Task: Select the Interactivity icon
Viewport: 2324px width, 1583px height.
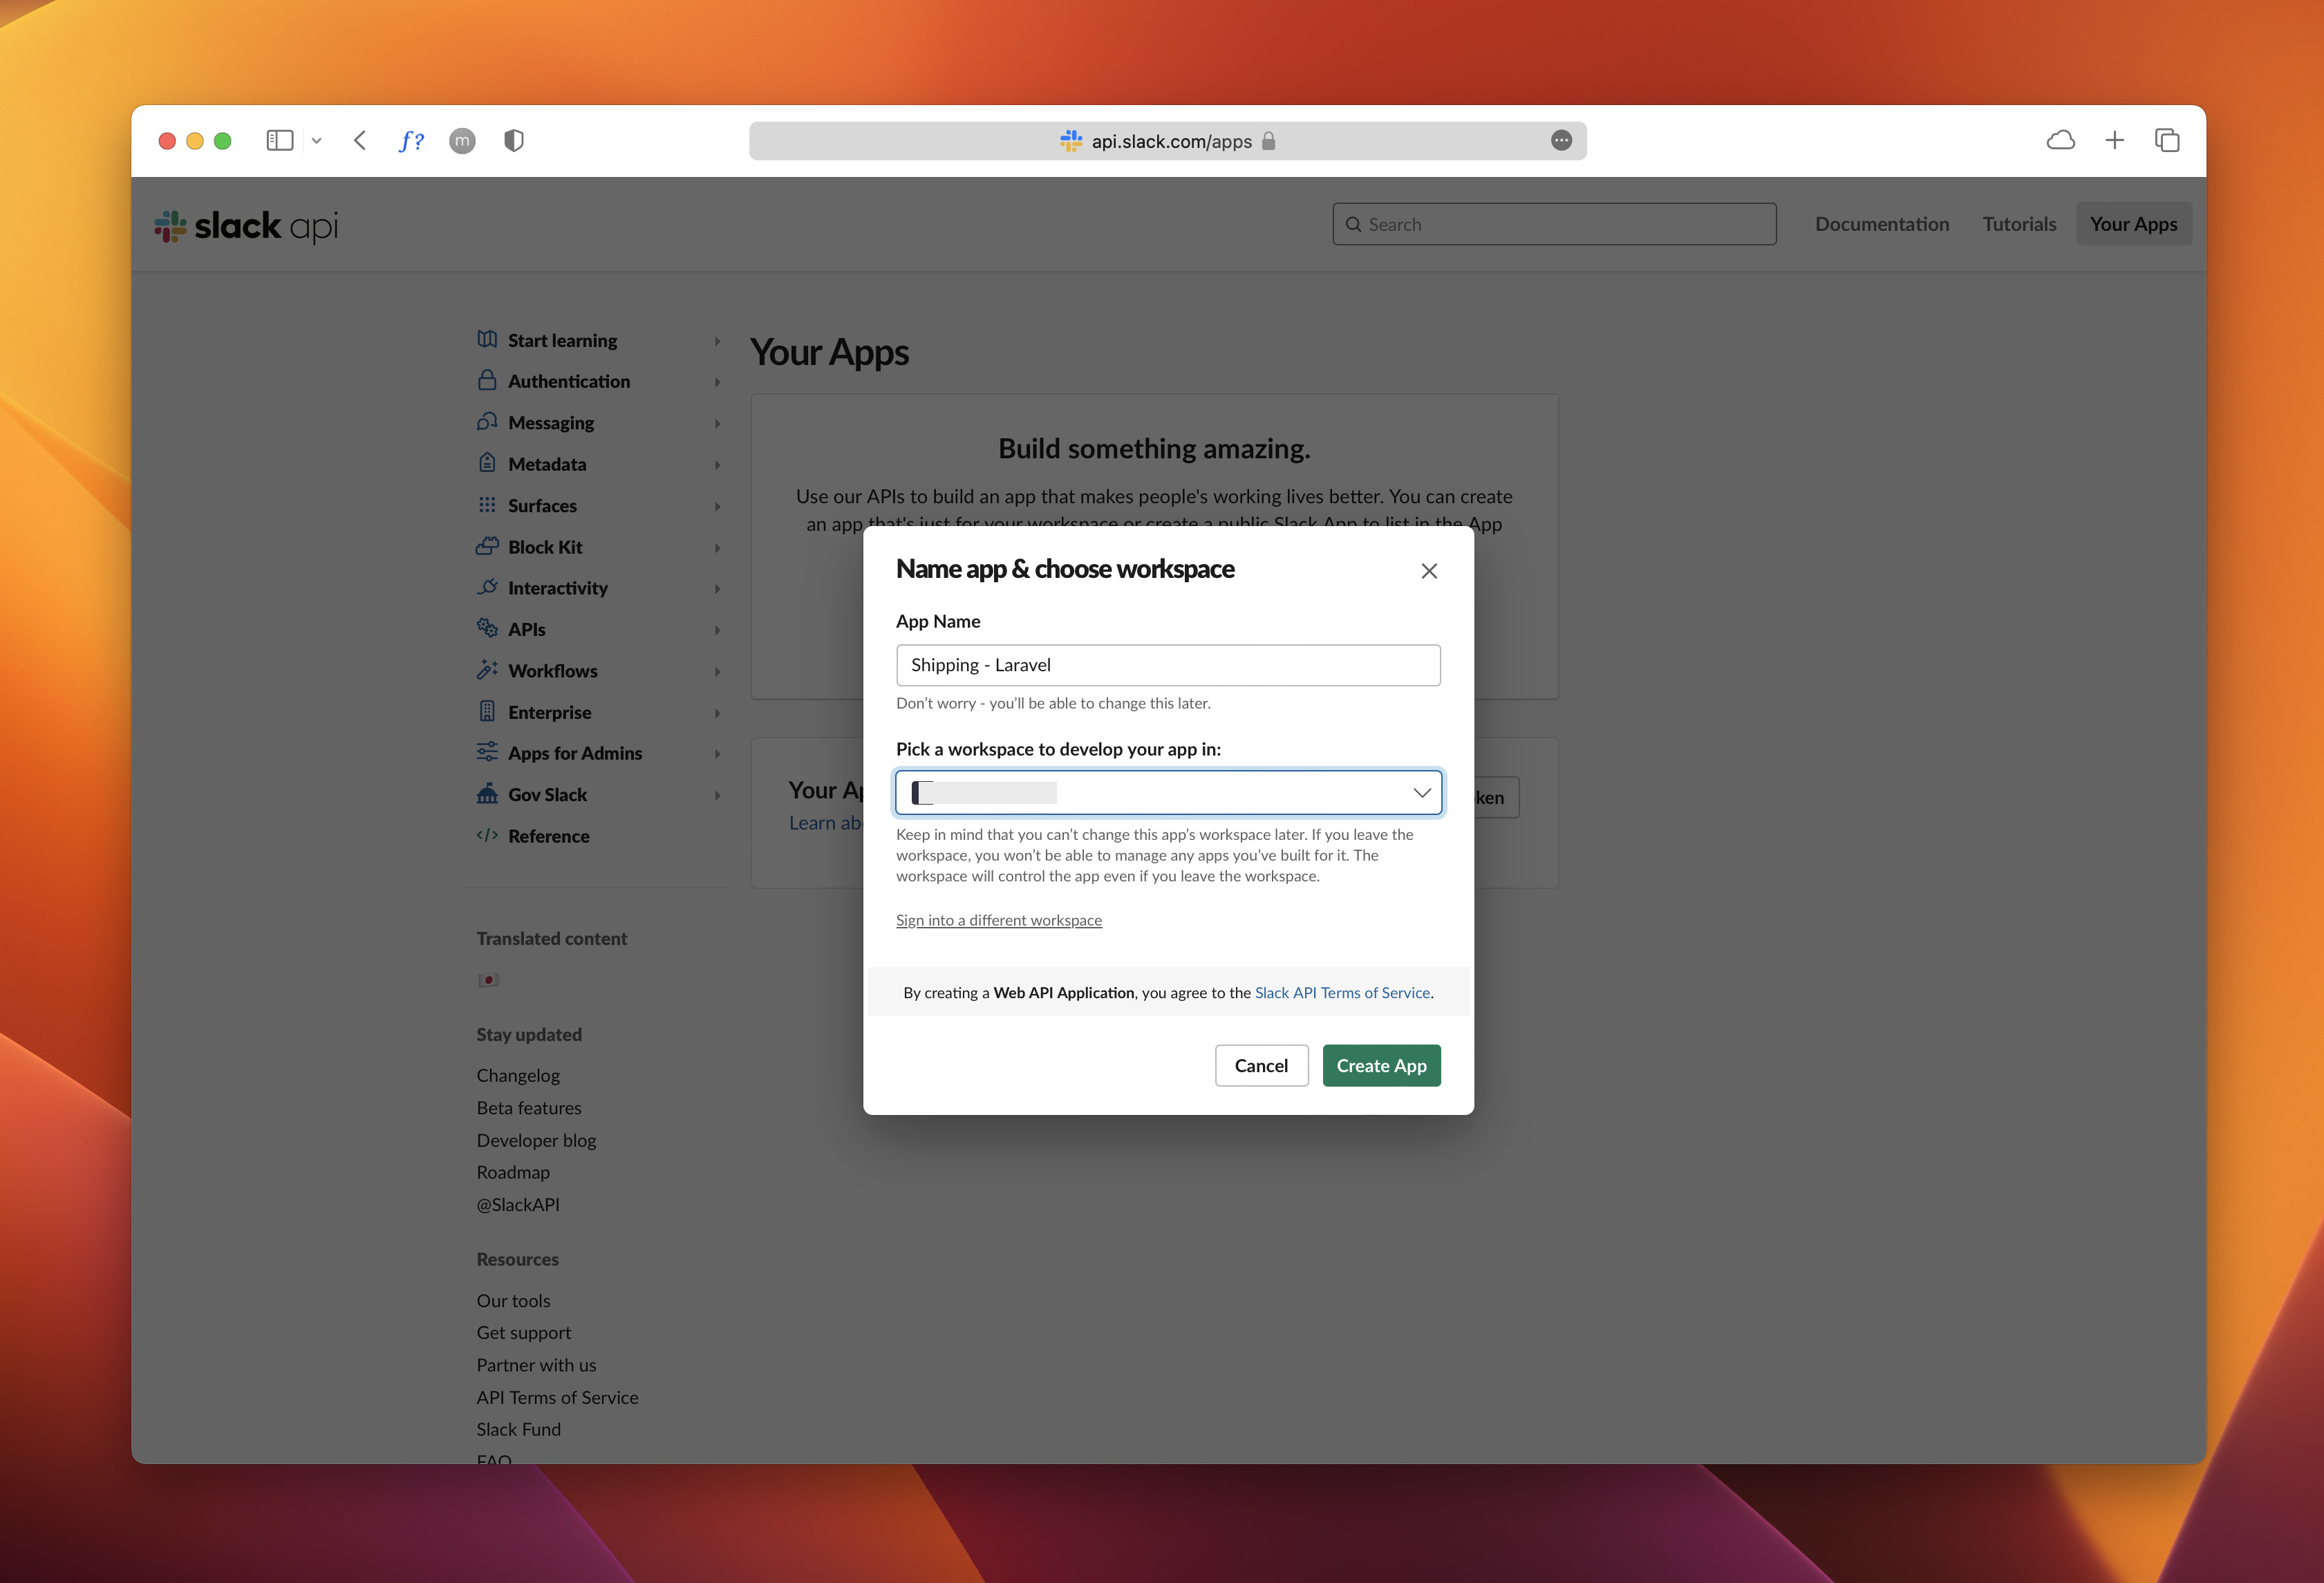Action: (x=487, y=587)
